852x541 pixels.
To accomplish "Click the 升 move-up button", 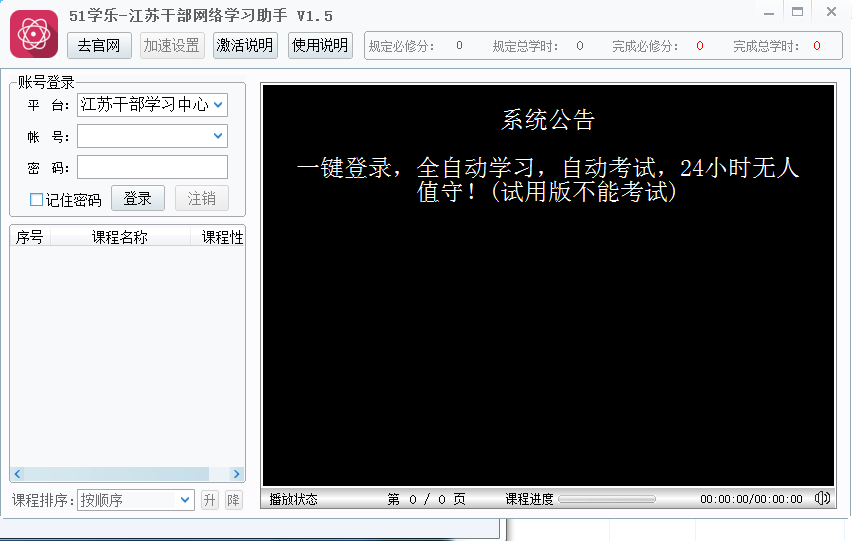I will point(209,500).
